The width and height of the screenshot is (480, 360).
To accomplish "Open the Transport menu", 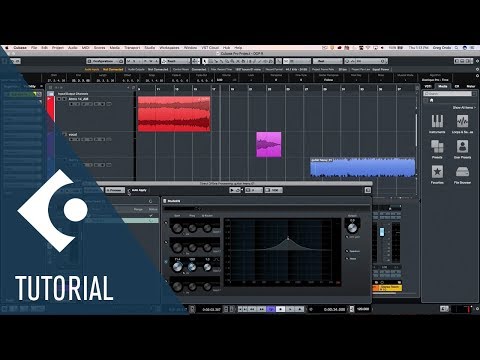I will [132, 48].
